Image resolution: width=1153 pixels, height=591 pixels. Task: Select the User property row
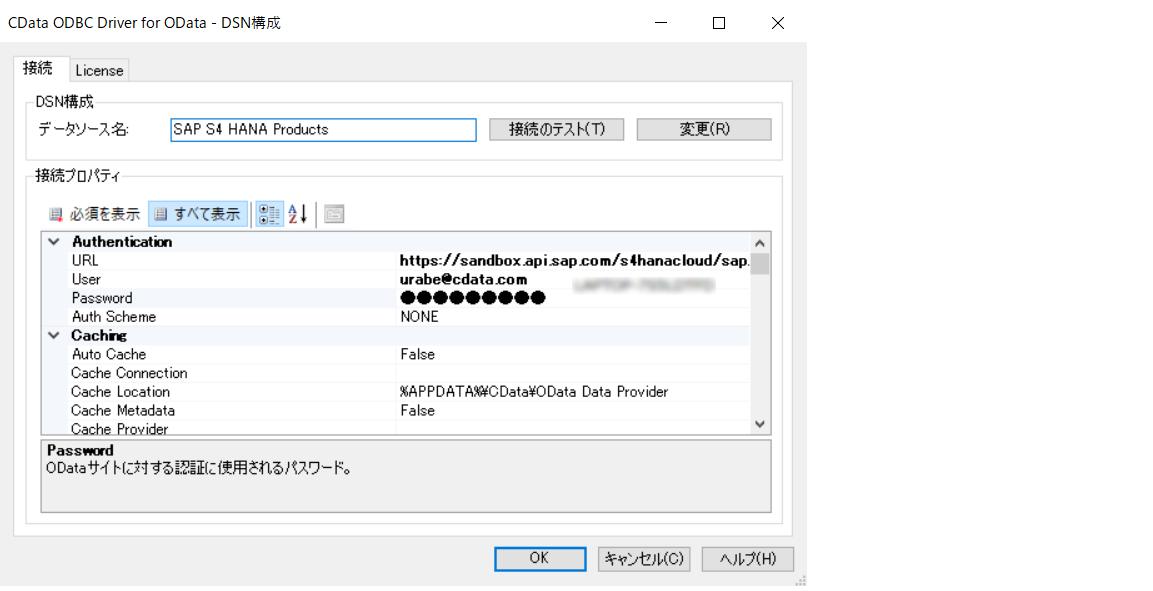tap(409, 279)
